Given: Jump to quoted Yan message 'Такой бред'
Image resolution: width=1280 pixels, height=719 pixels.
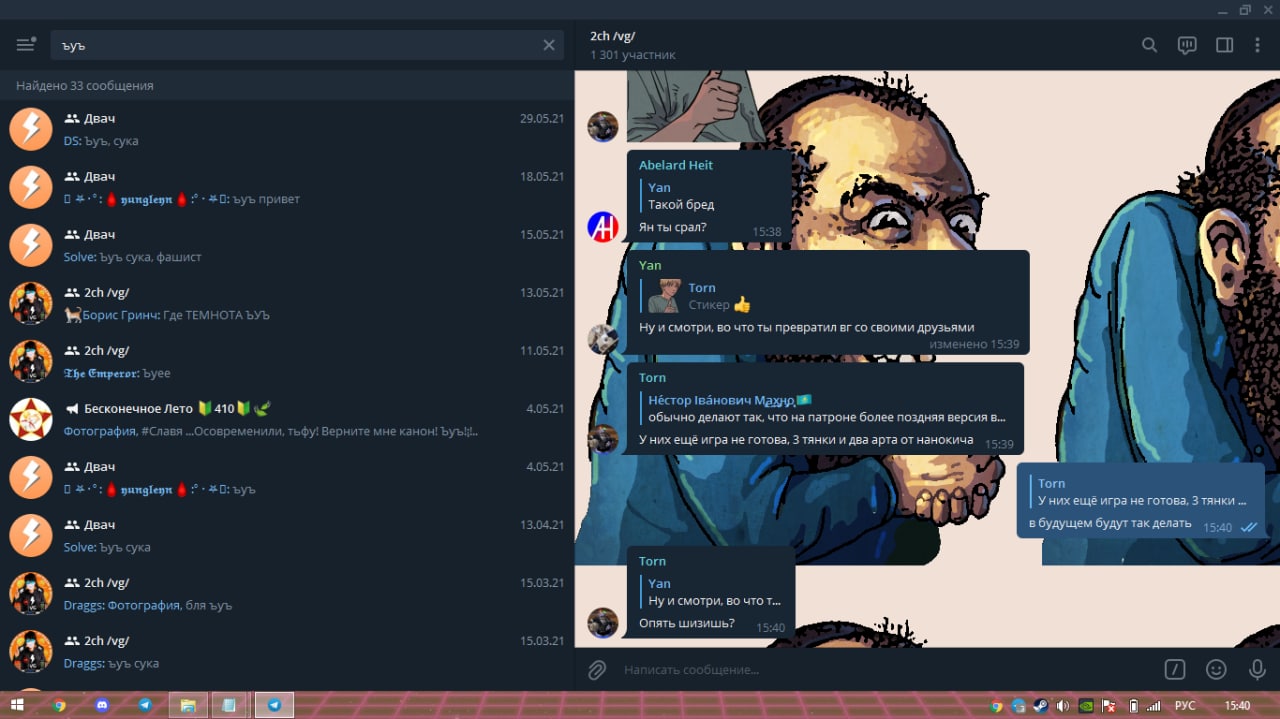Looking at the screenshot, I should (x=710, y=196).
